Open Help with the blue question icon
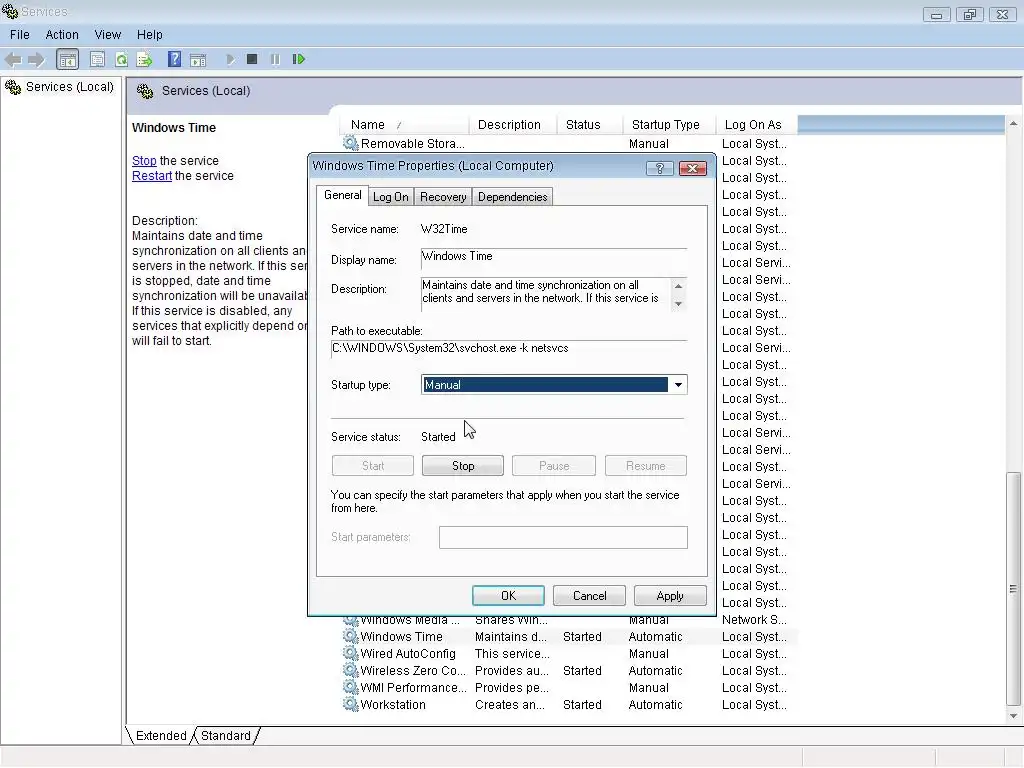1024x768 pixels. [x=174, y=59]
